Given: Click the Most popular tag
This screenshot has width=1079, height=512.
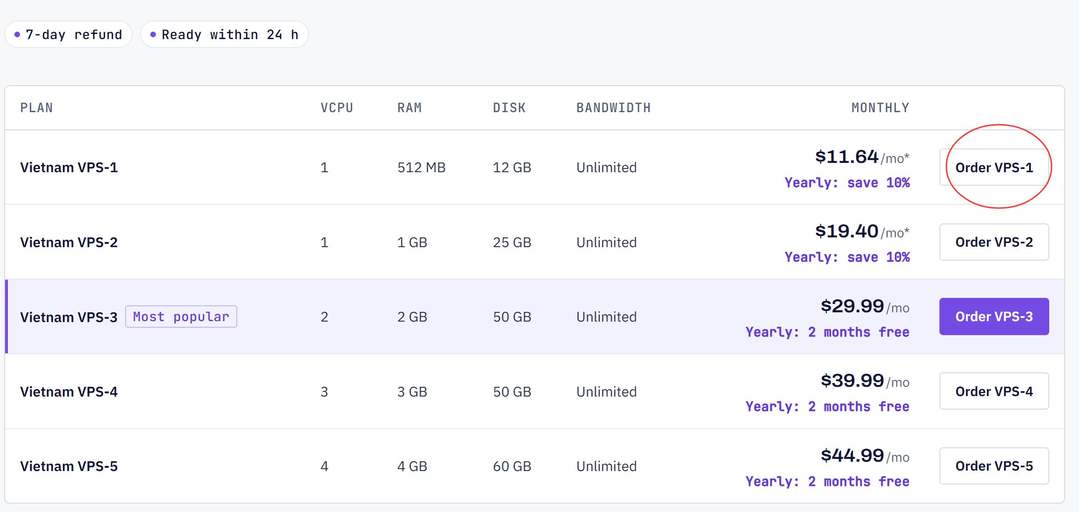Looking at the screenshot, I should click(181, 317).
